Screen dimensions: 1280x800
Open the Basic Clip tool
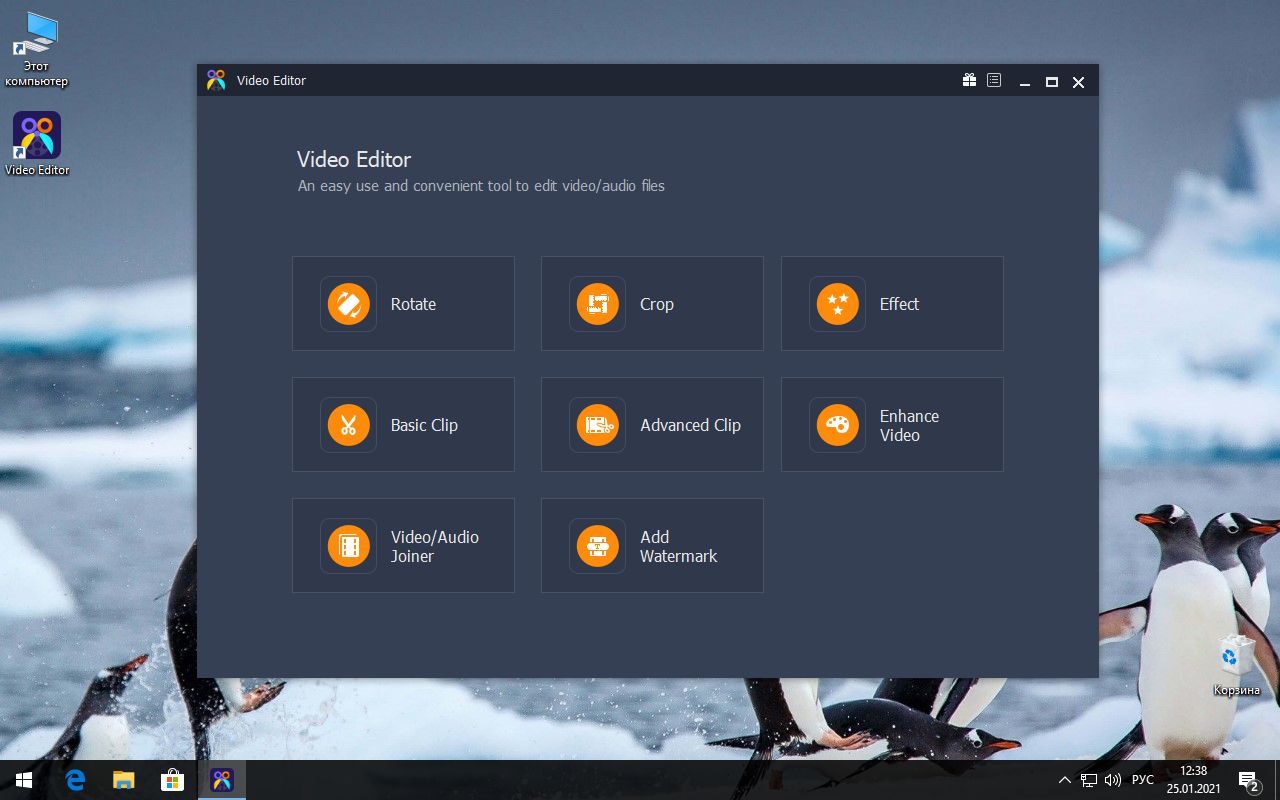(403, 424)
